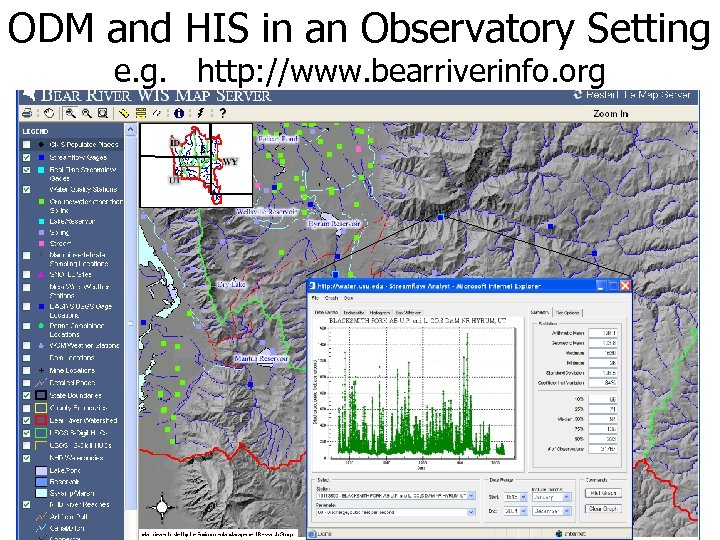This screenshot has height=540, width=720.
Task: Open the File menu in StreamFlow Analyst
Action: pos(315,298)
